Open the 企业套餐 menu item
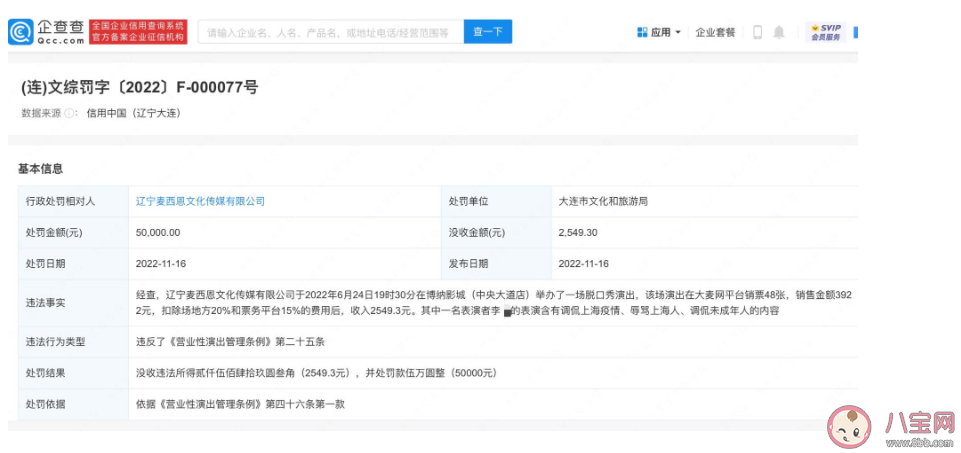This screenshot has height=453, width=961. click(715, 32)
